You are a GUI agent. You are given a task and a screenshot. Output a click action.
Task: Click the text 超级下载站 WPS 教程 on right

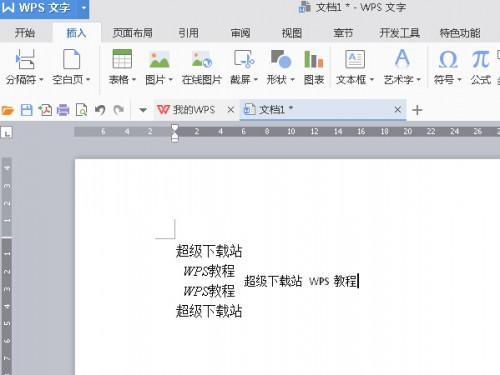tap(300, 281)
